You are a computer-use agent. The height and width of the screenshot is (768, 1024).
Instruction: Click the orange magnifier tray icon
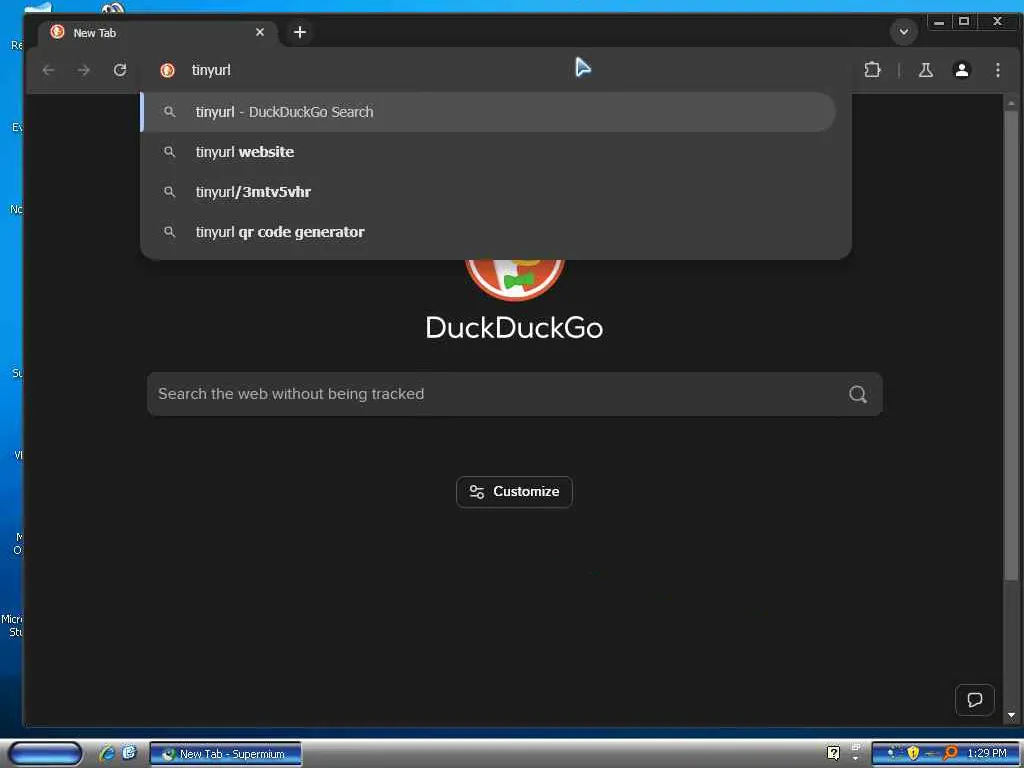coord(951,753)
